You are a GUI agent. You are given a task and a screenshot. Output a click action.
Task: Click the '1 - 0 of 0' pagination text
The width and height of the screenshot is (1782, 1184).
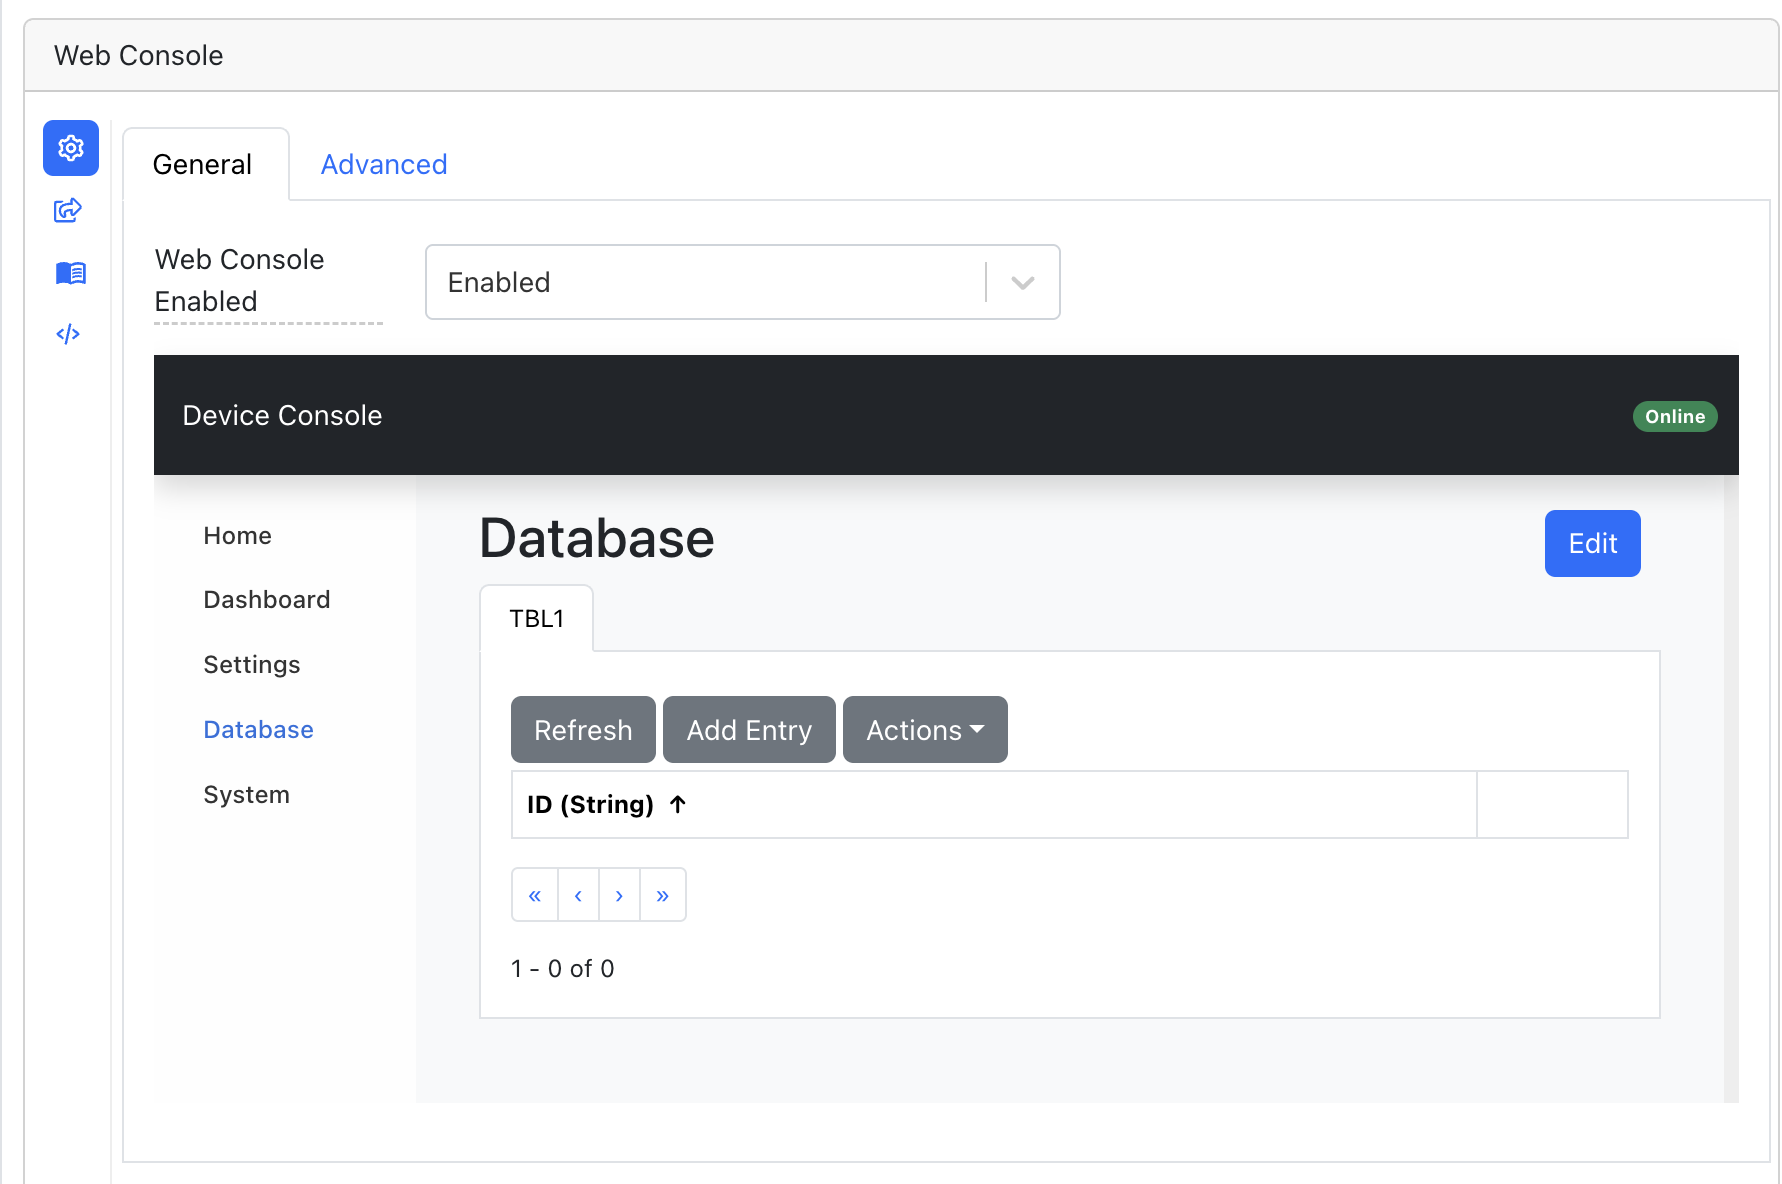[x=562, y=968]
